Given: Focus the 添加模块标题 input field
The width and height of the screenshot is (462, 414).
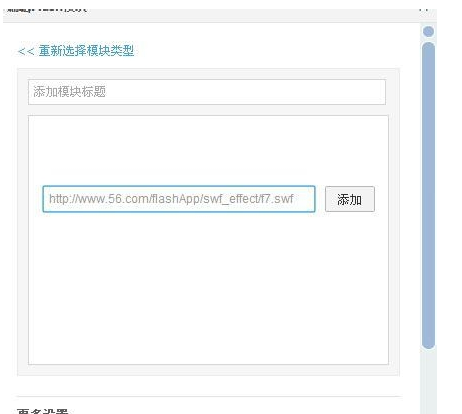Looking at the screenshot, I should pos(207,92).
